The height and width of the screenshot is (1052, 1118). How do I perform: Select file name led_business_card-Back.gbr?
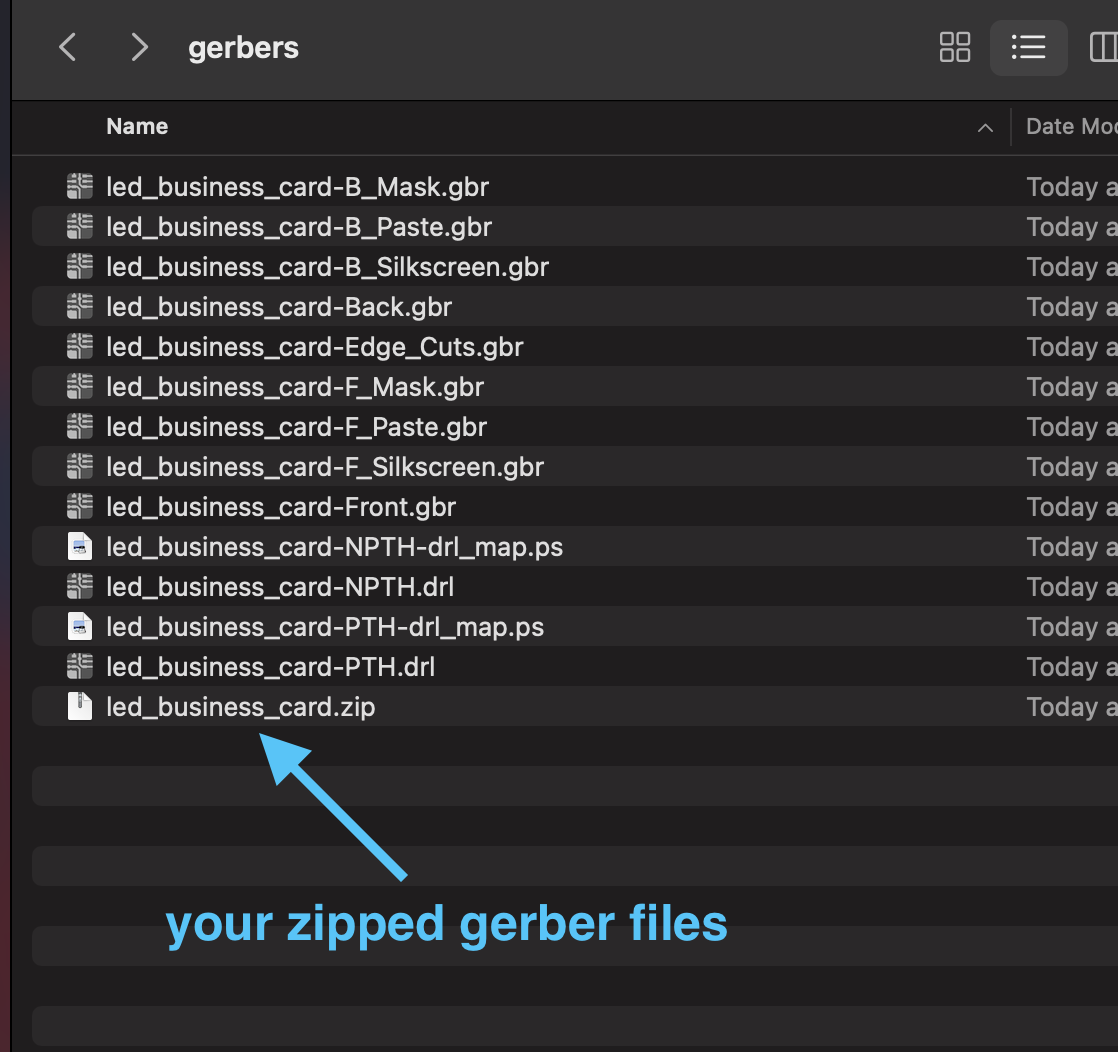(x=279, y=307)
